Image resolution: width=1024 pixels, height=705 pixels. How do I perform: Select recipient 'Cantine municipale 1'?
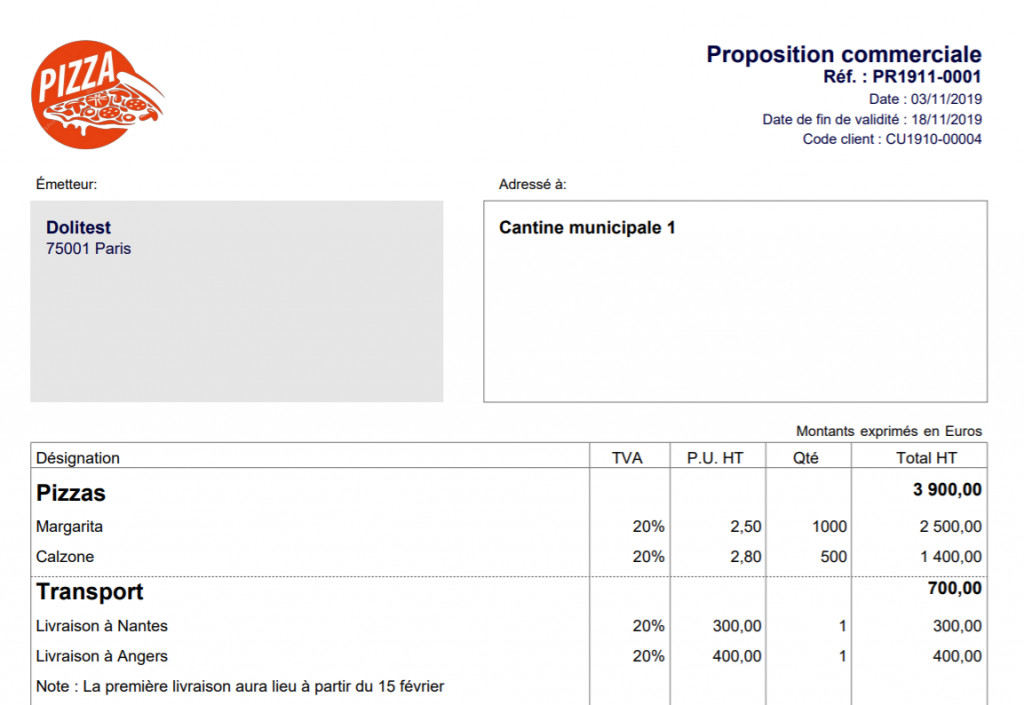pos(586,227)
